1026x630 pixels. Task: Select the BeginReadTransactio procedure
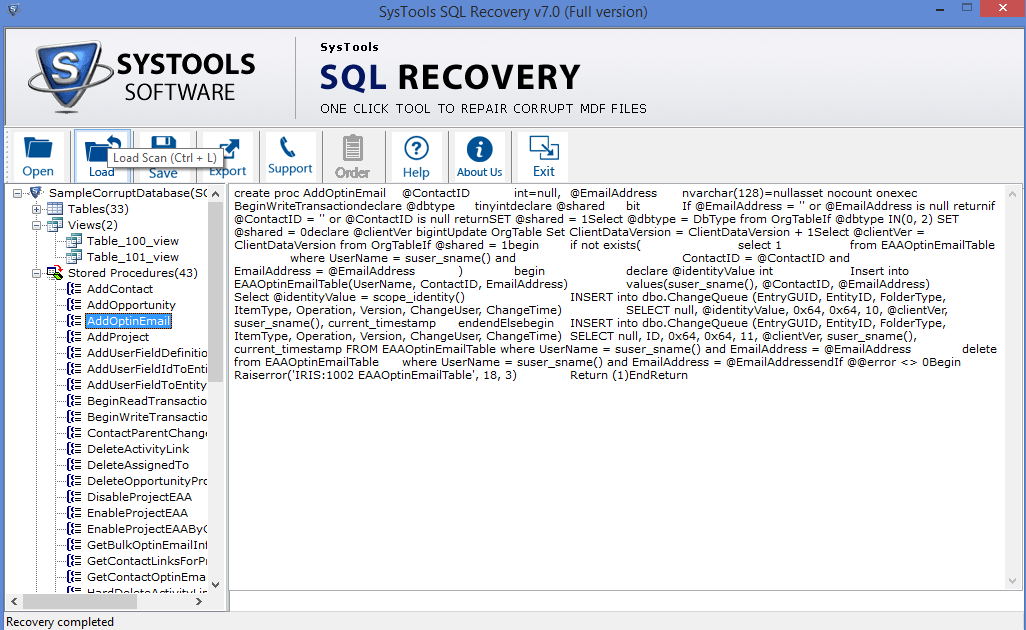click(147, 401)
